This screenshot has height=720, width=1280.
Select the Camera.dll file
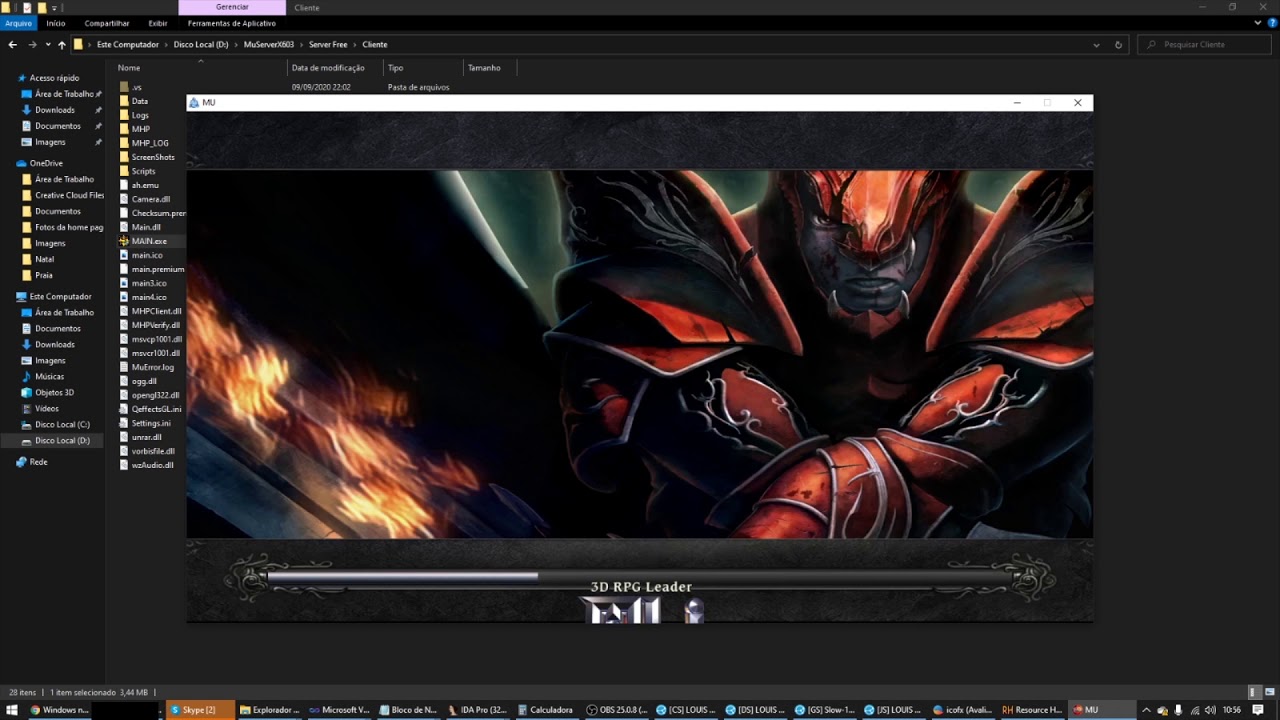pos(151,199)
